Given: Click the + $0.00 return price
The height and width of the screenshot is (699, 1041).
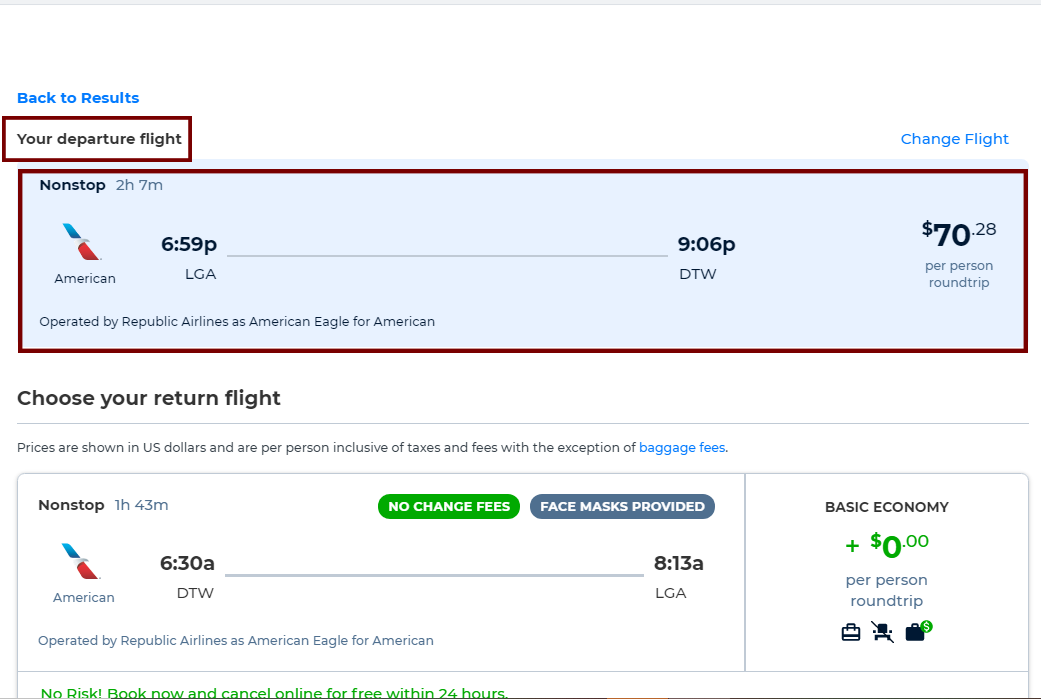Looking at the screenshot, I should tap(886, 546).
